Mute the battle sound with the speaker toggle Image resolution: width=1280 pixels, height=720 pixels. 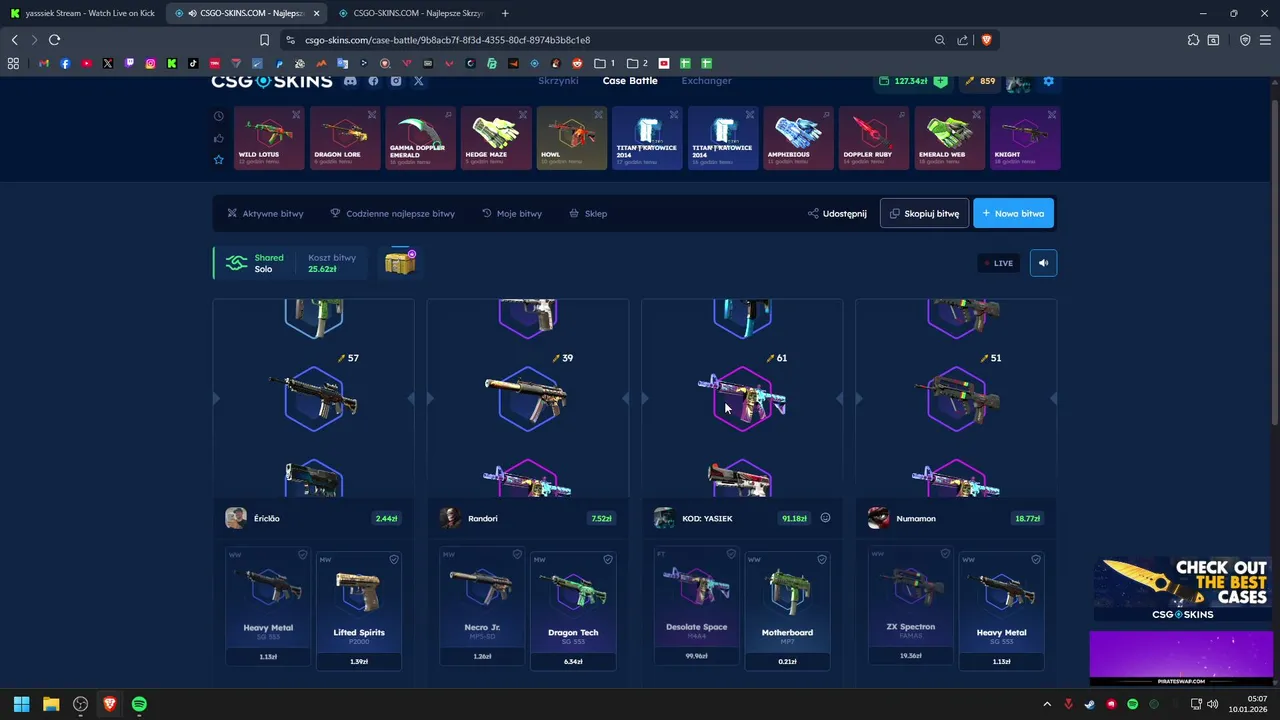point(1043,263)
